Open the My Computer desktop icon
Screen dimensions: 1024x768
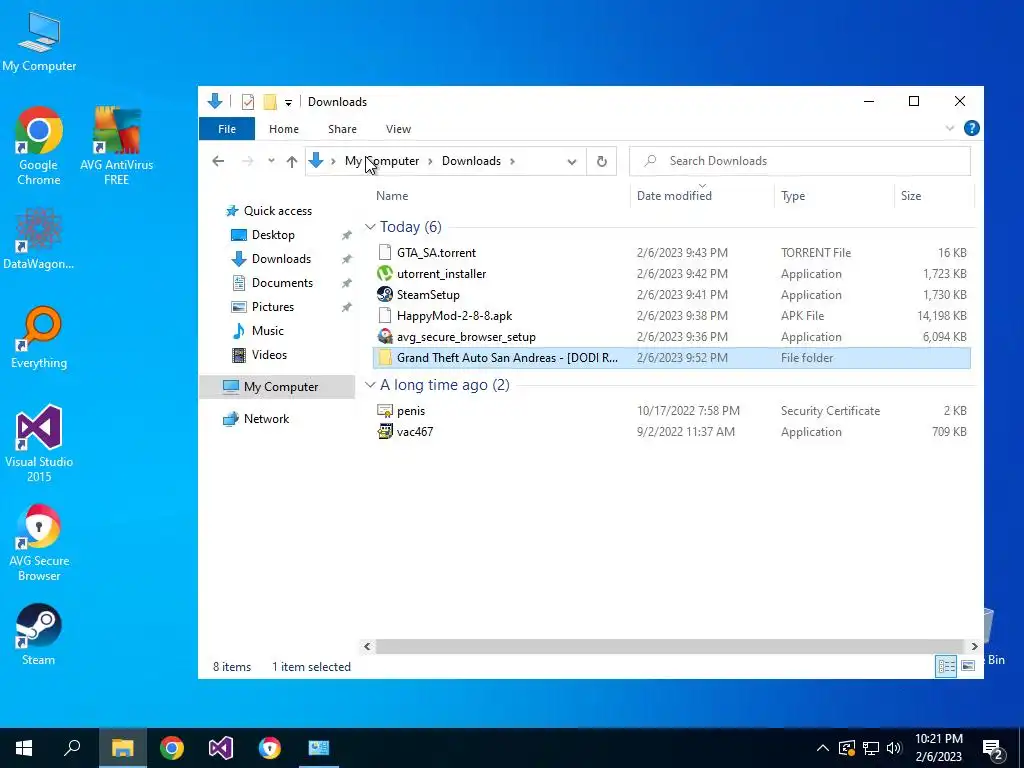pyautogui.click(x=39, y=41)
